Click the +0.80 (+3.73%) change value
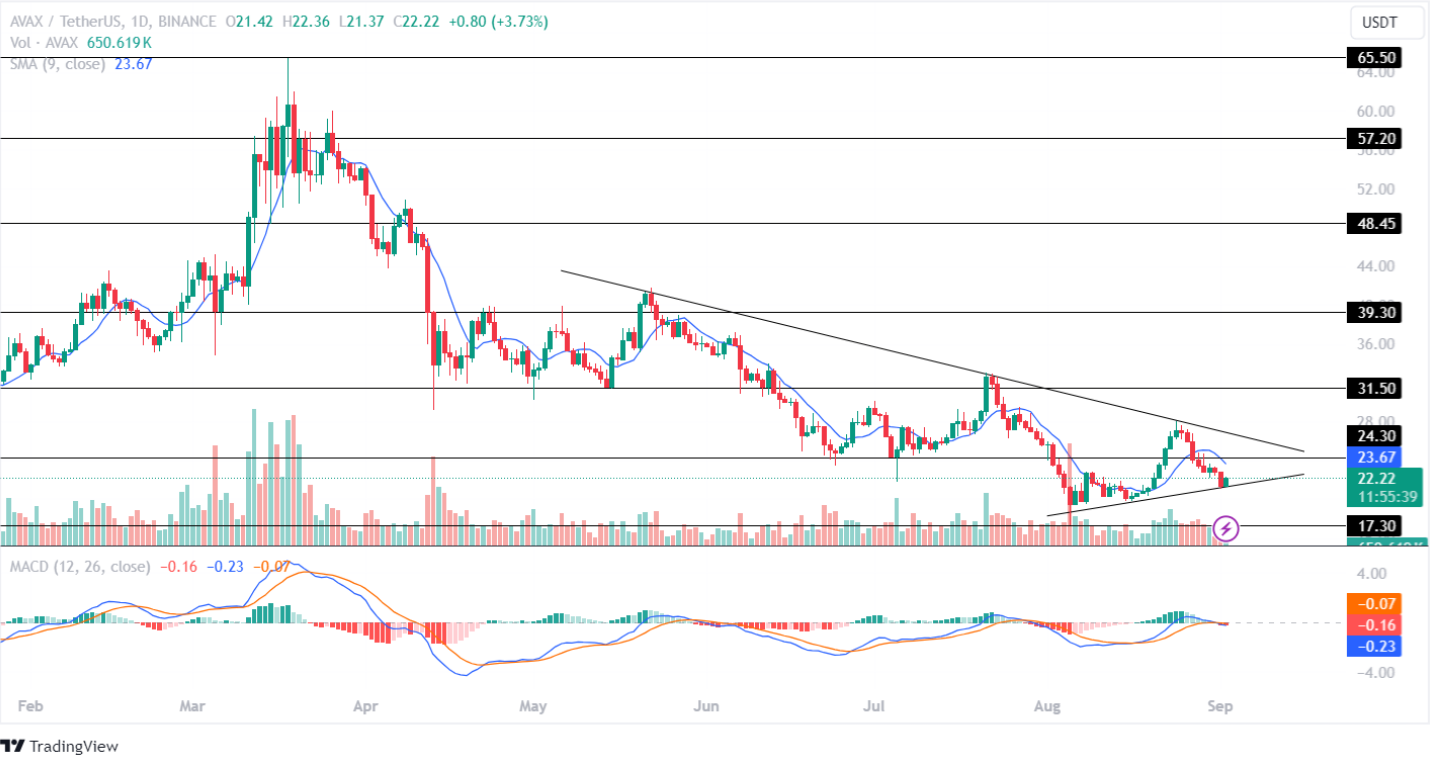The image size is (1432, 758). [498, 22]
